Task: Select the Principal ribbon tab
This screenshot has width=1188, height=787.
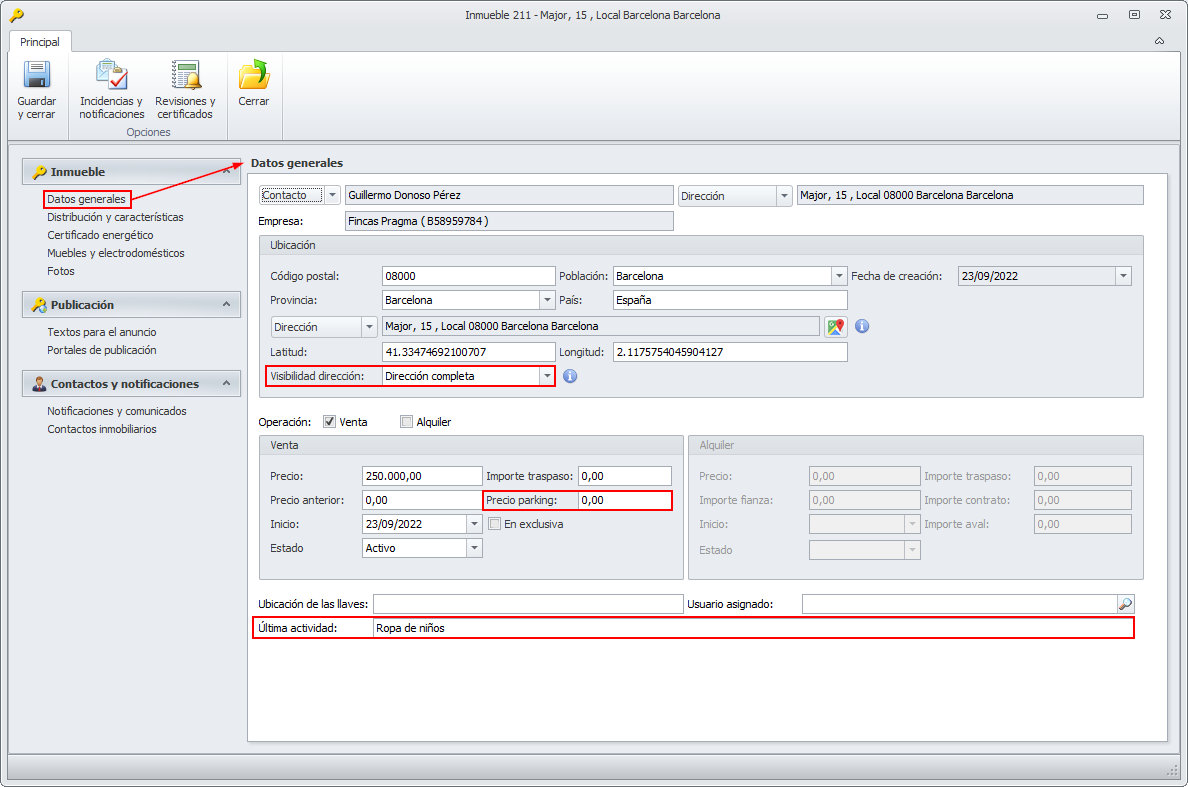Action: (x=40, y=42)
